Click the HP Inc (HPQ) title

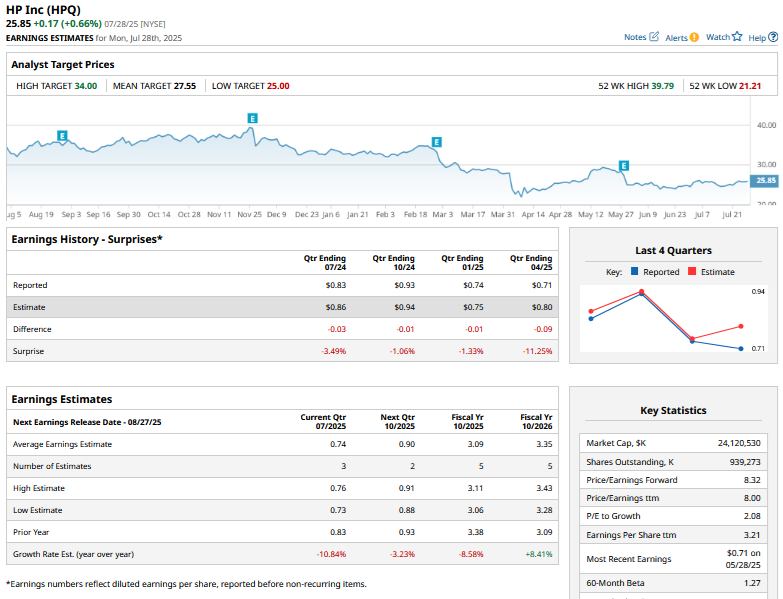[43, 10]
